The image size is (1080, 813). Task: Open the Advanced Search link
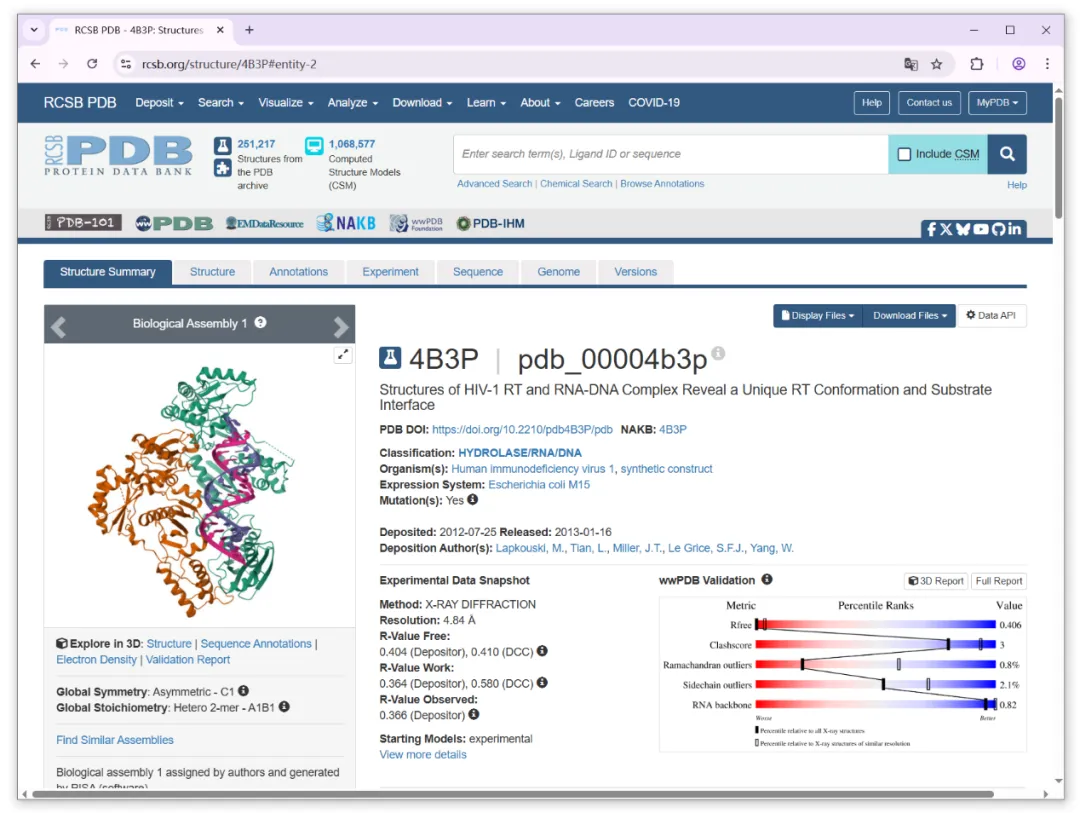click(x=494, y=184)
